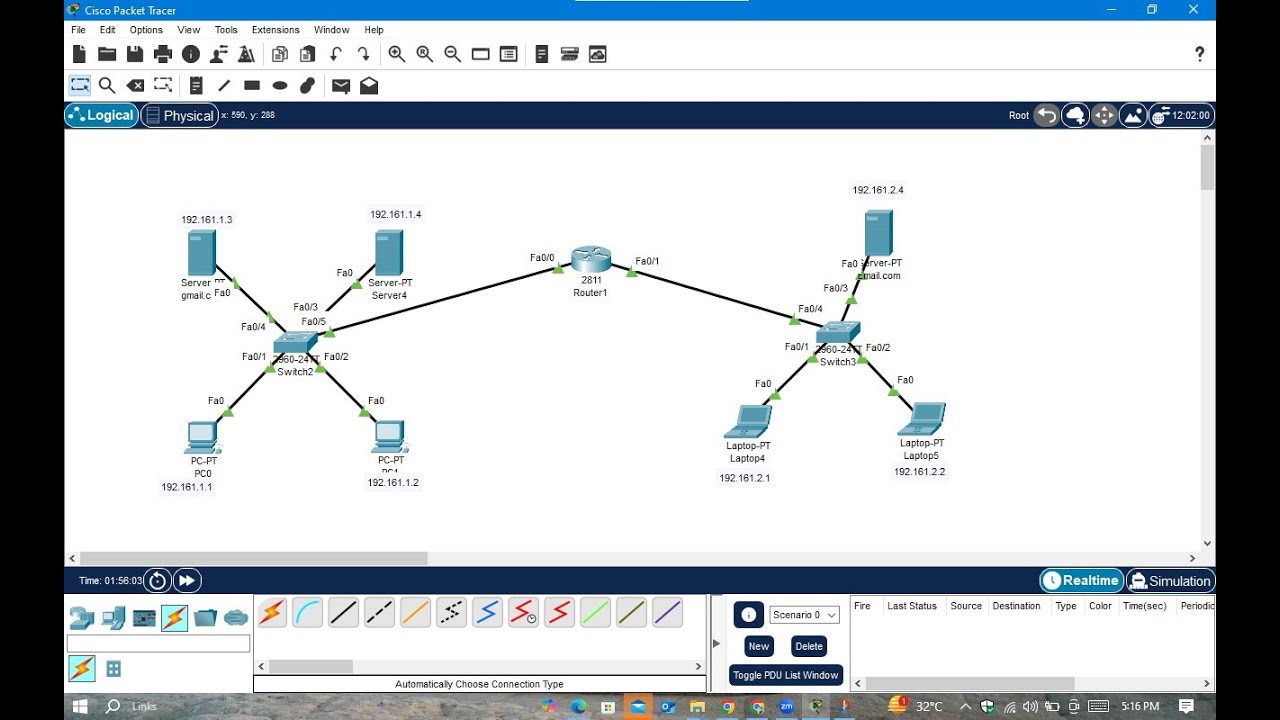1280x720 pixels.
Task: Redo action with Redo arrow
Action: (x=364, y=54)
